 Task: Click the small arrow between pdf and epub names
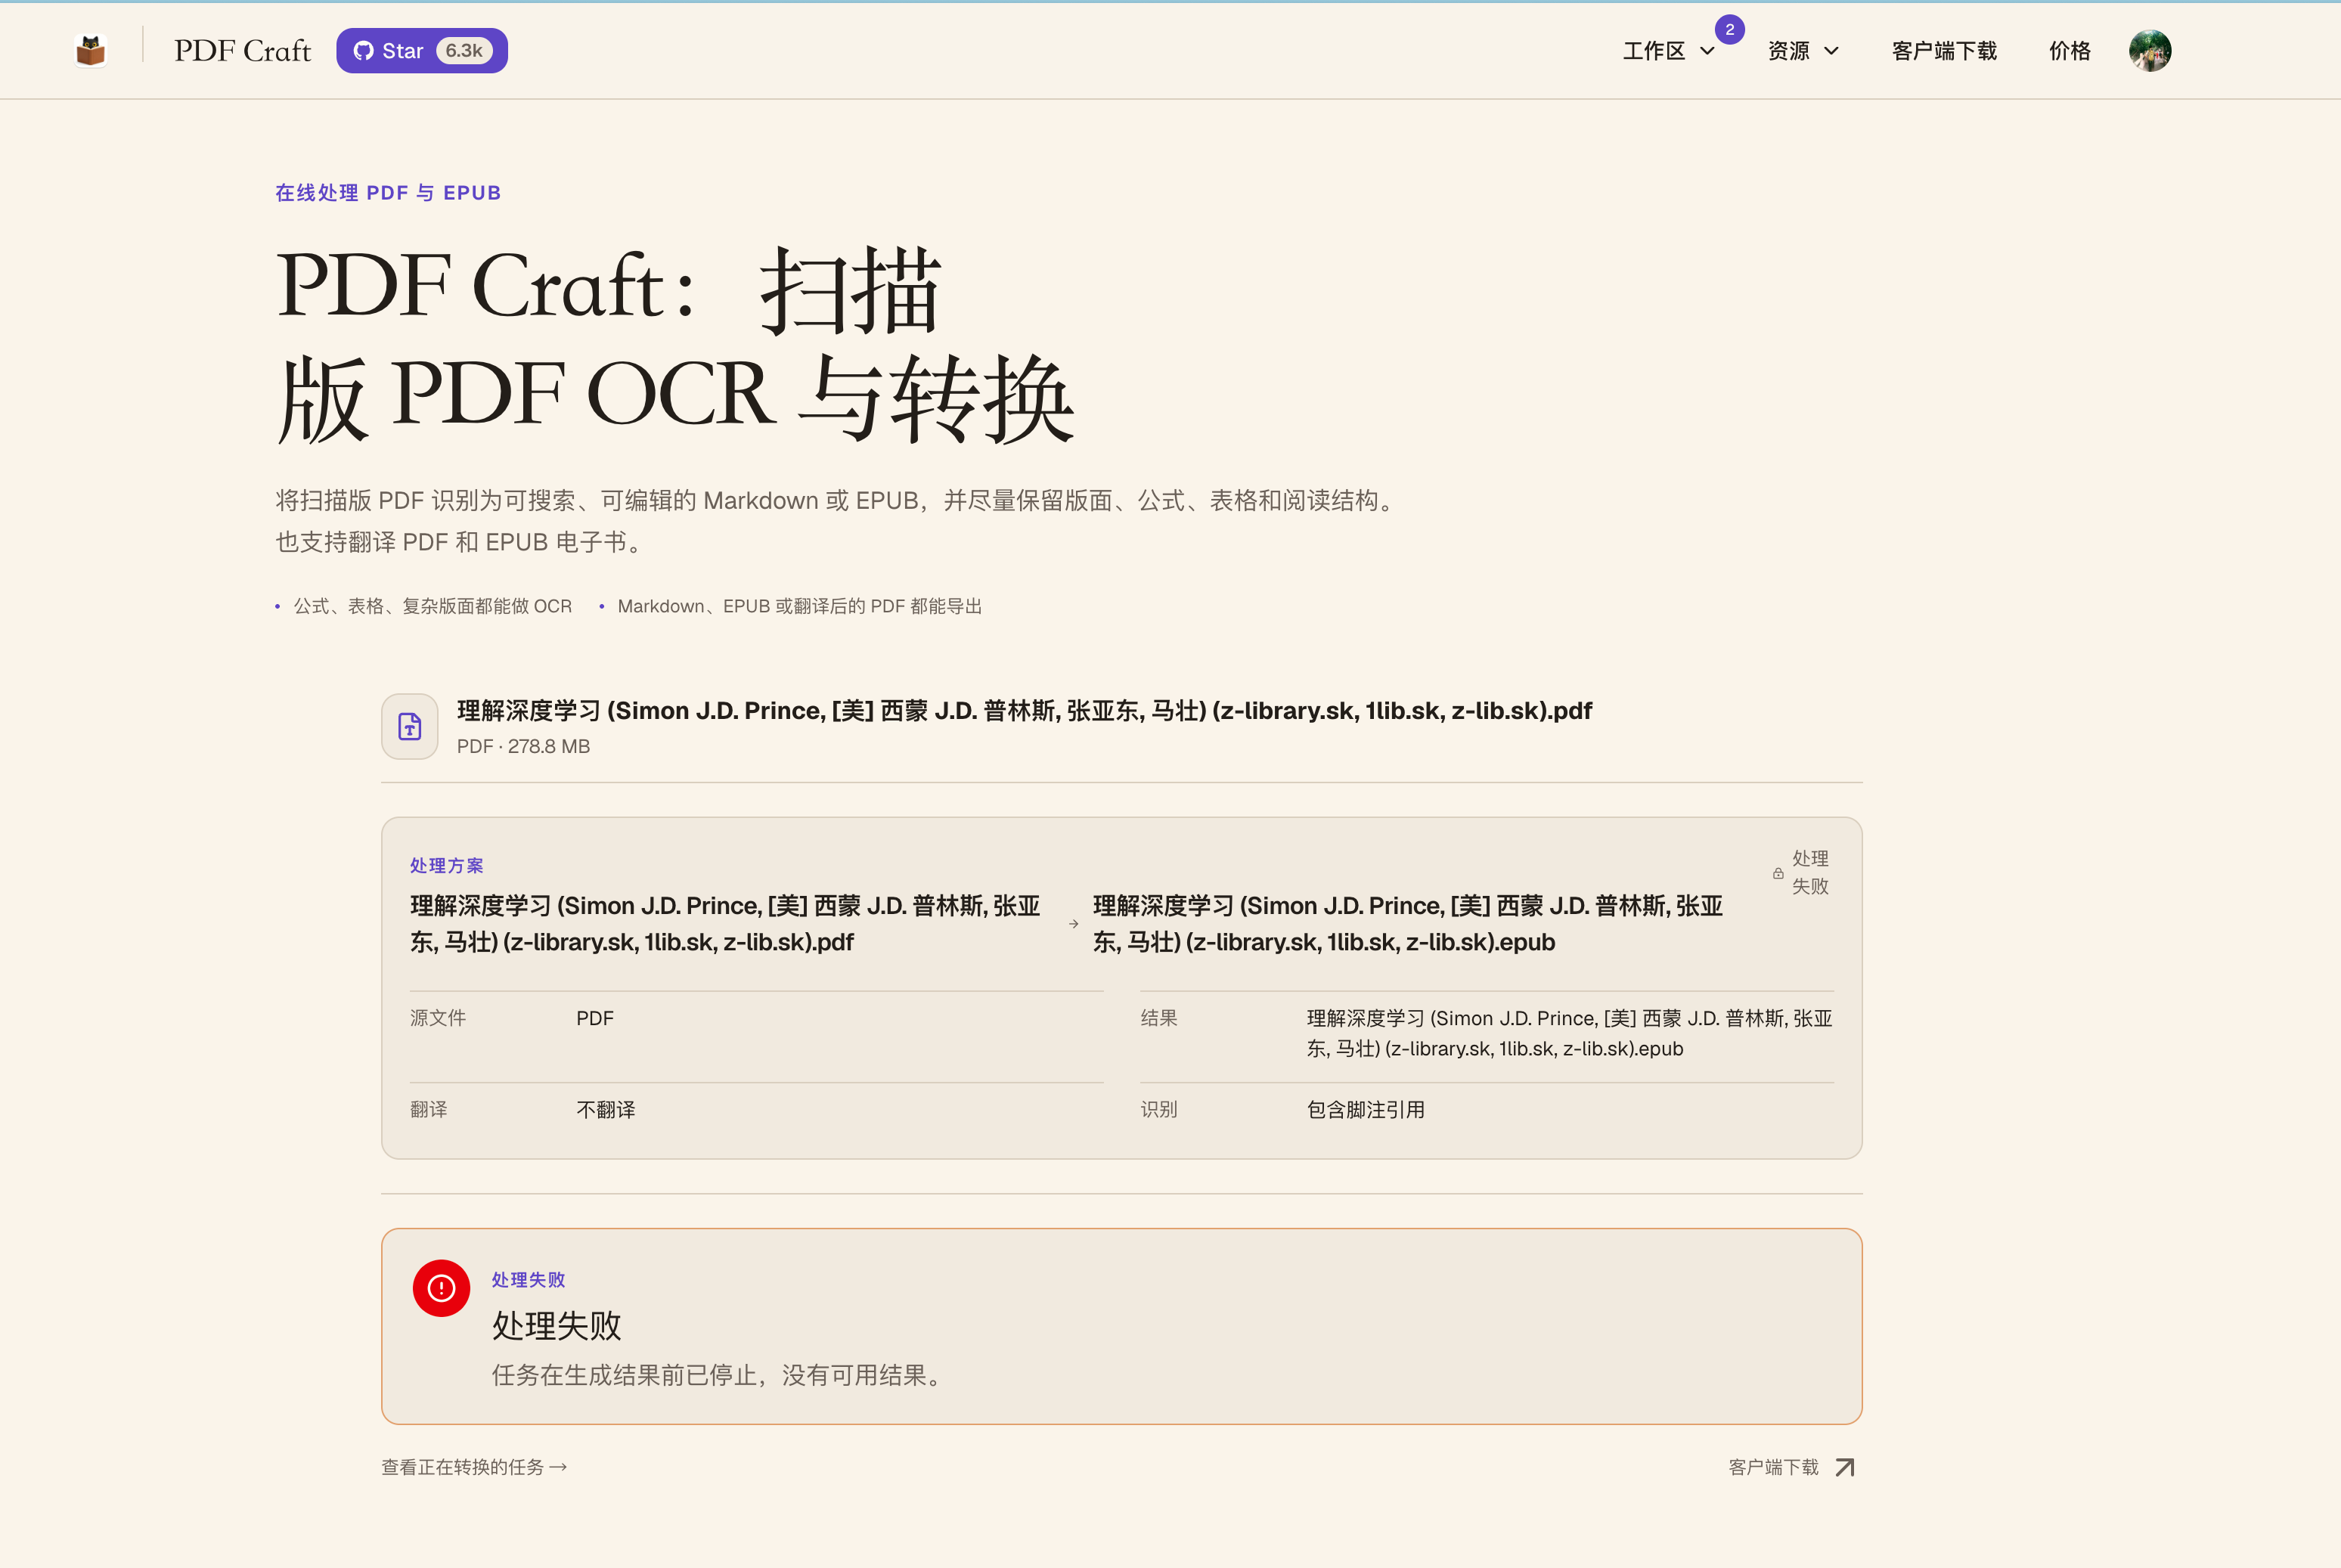point(1073,924)
